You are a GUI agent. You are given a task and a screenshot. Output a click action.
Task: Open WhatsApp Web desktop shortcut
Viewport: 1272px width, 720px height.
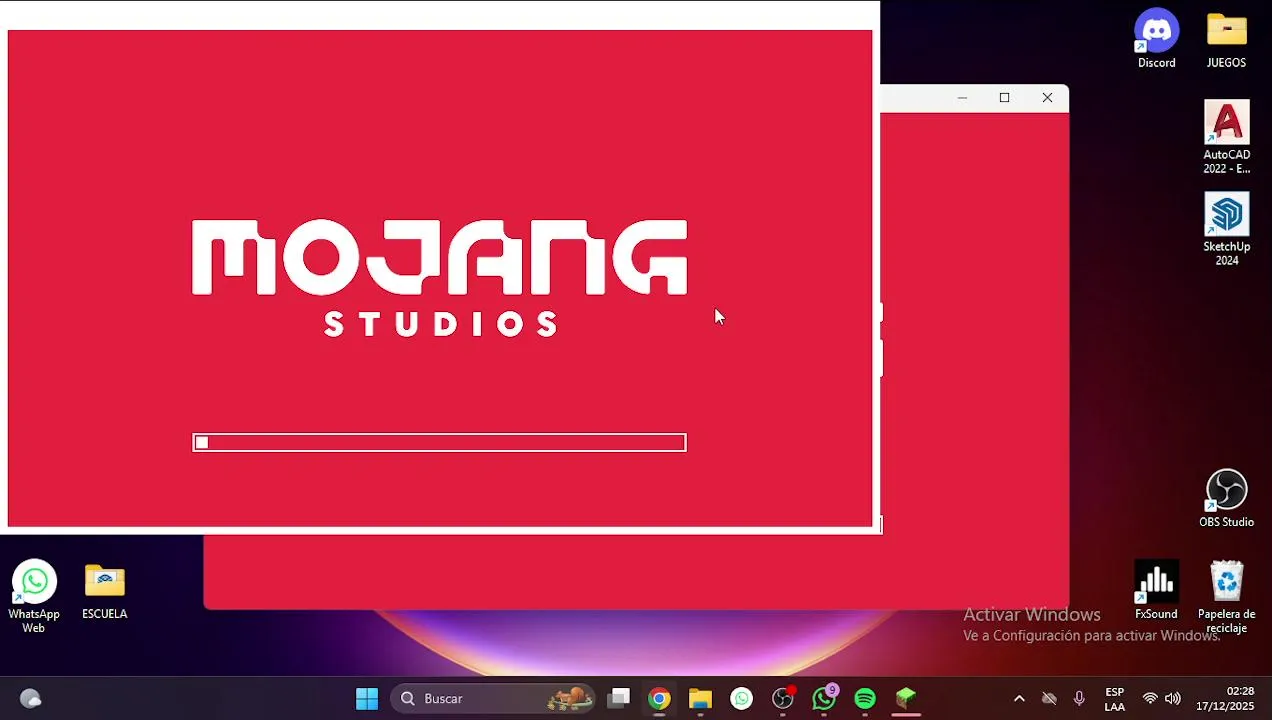[x=34, y=597]
